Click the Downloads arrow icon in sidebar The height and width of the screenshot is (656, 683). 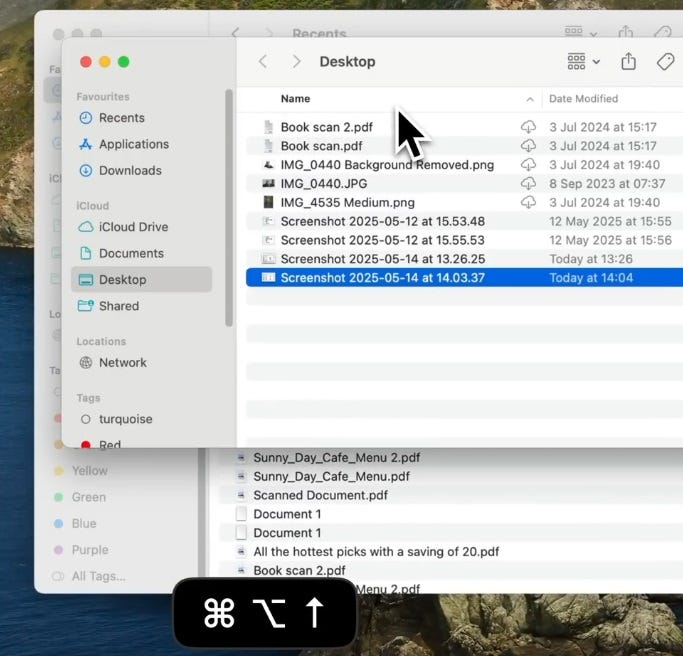86,170
